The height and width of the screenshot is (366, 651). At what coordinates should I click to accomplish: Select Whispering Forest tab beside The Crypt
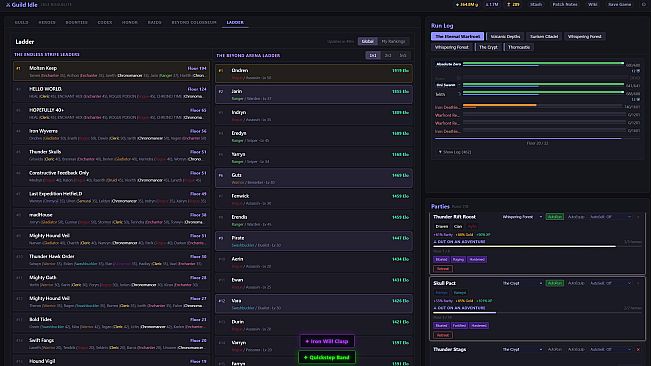pos(452,47)
